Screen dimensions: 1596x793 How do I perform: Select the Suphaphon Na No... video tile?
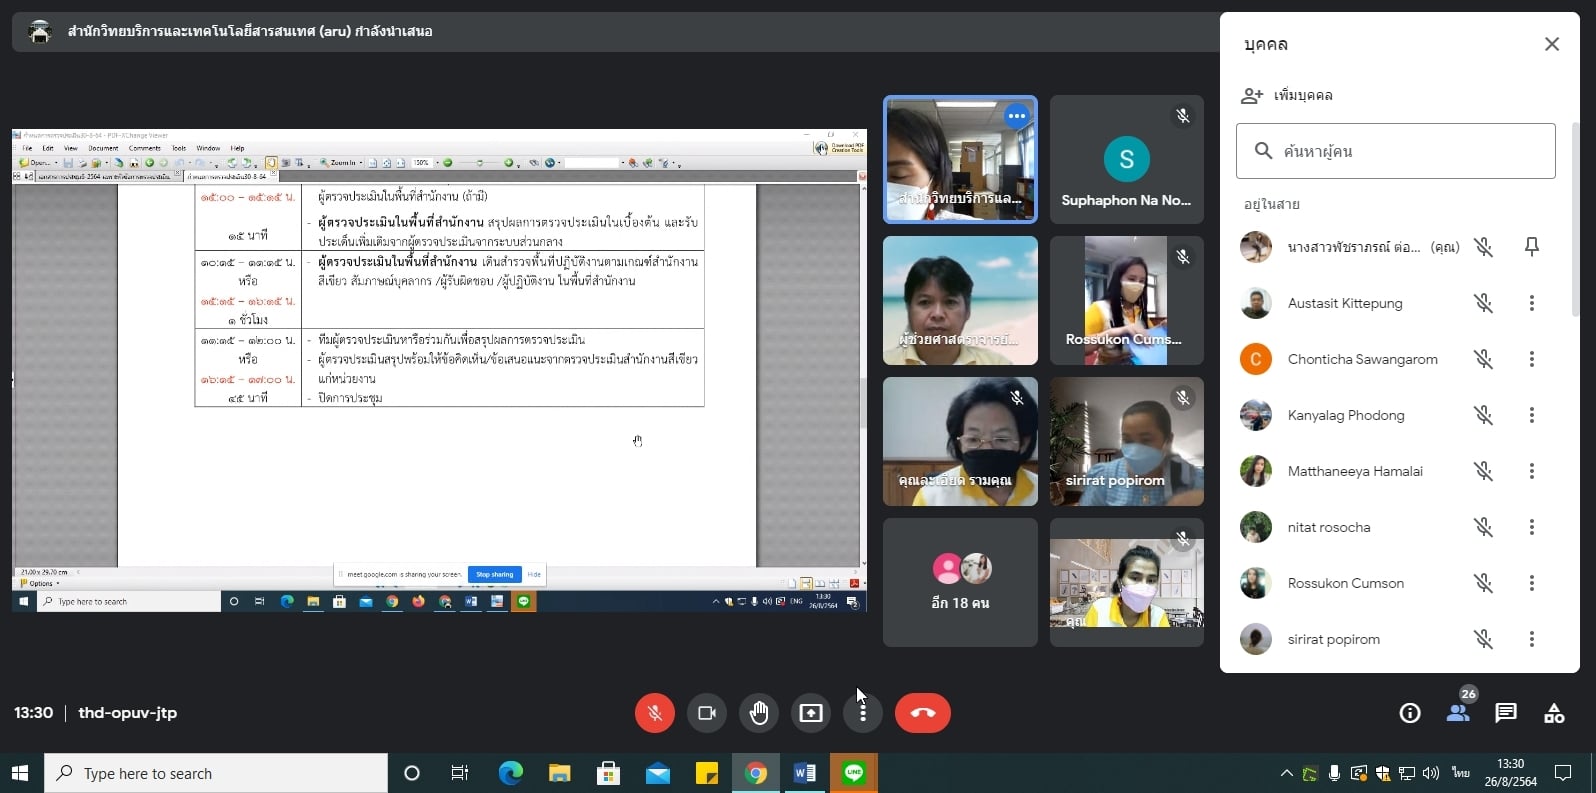[1127, 160]
